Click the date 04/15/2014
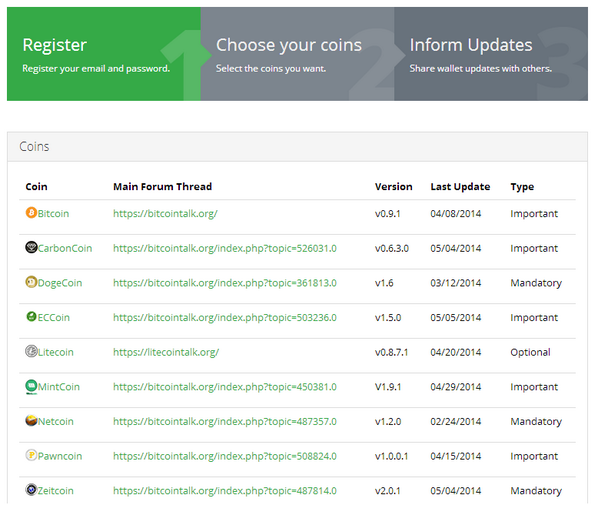 tap(456, 457)
